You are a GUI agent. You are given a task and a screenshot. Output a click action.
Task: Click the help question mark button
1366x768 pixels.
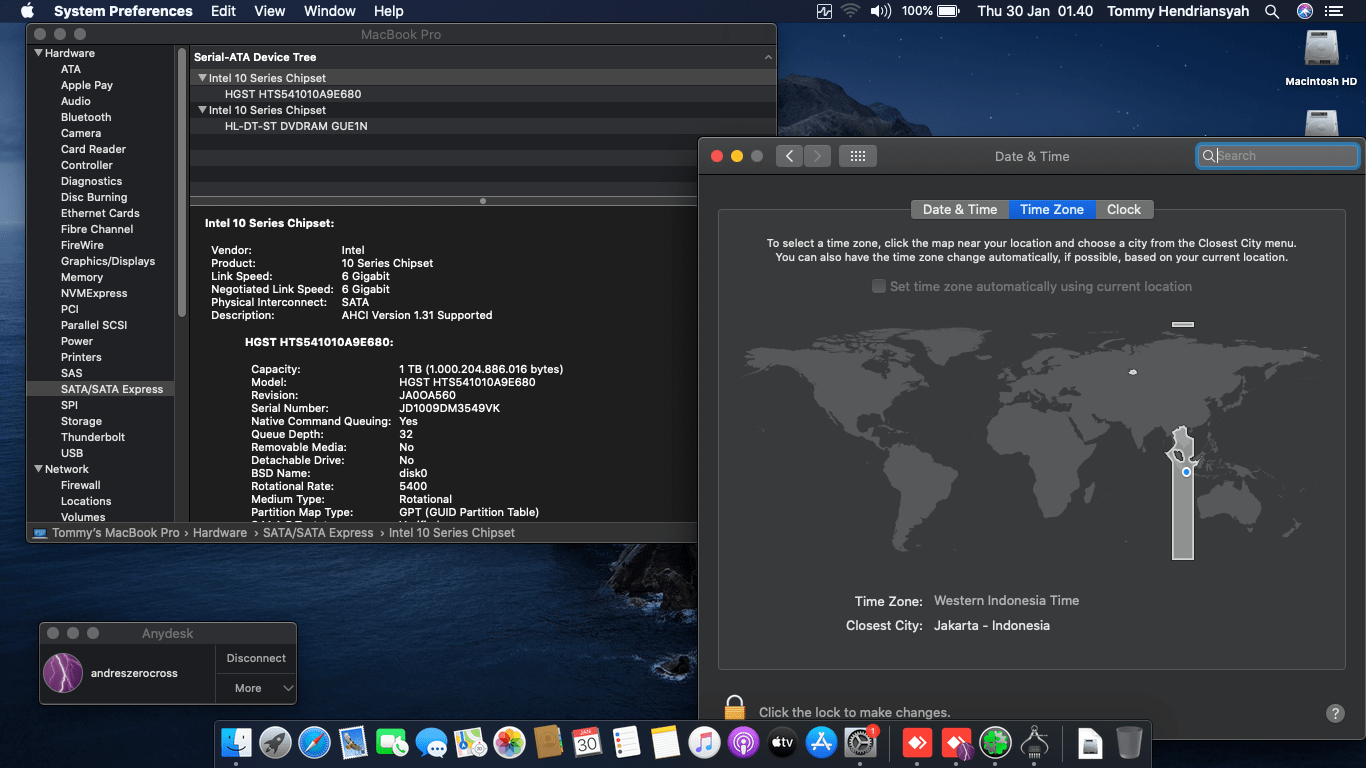pyautogui.click(x=1335, y=713)
